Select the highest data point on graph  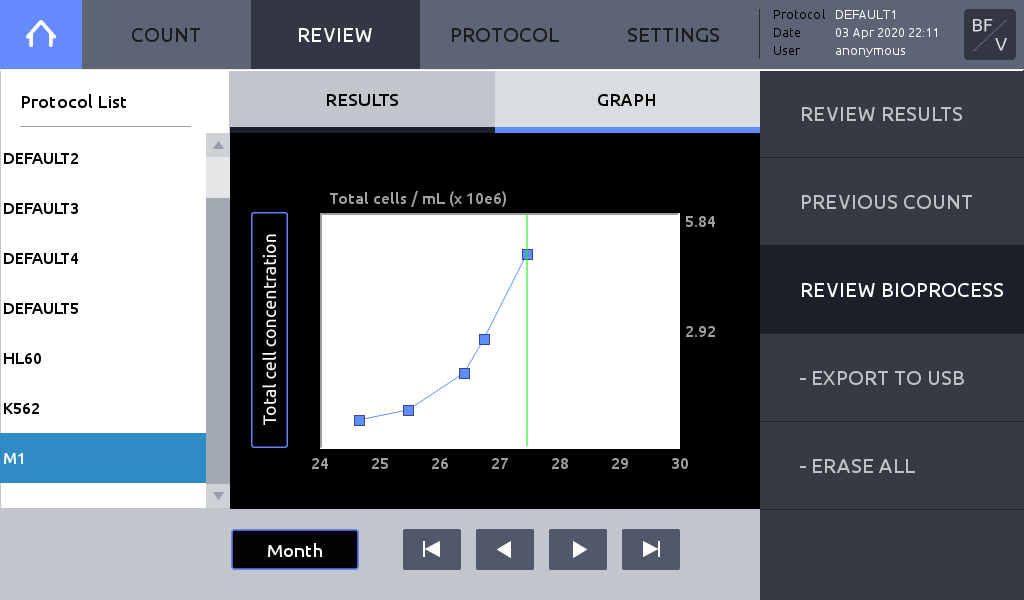coord(528,255)
